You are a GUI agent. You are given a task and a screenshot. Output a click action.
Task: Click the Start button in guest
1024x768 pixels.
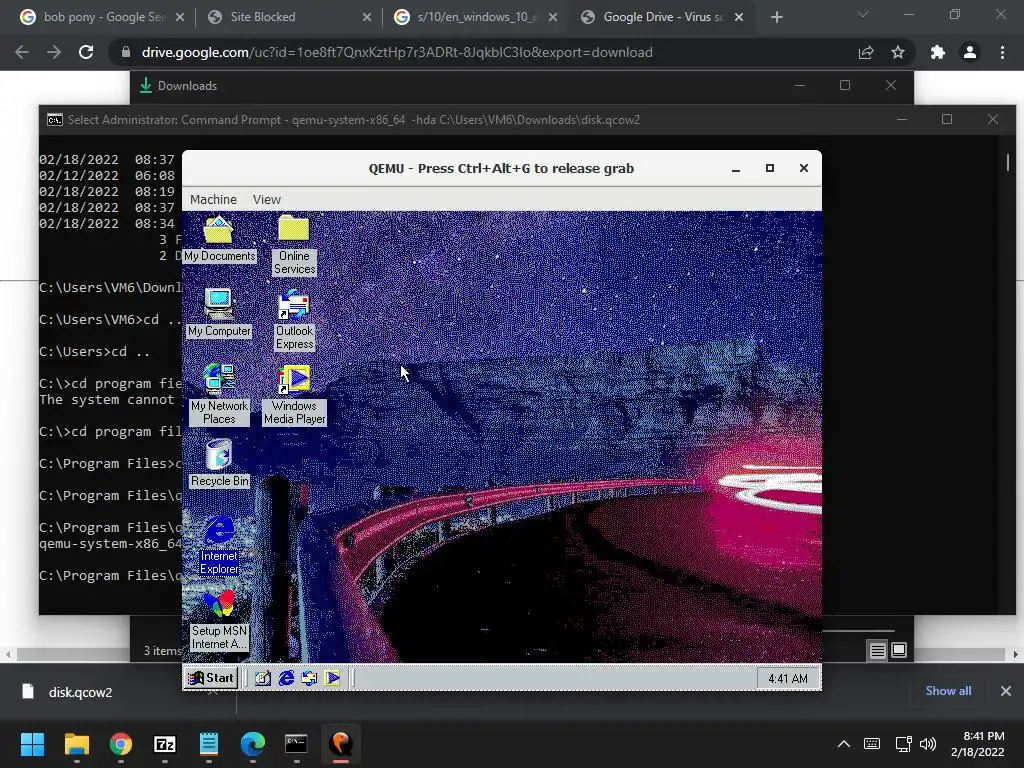pos(210,678)
